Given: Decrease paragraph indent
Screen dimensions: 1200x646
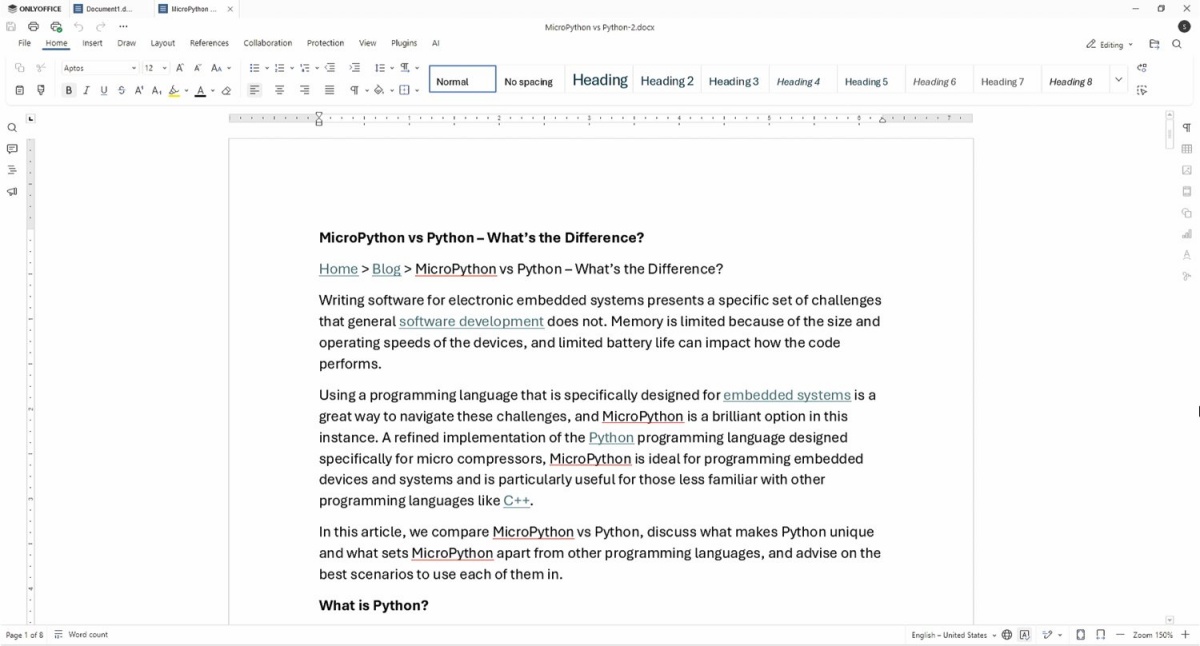Looking at the screenshot, I should (x=330, y=68).
